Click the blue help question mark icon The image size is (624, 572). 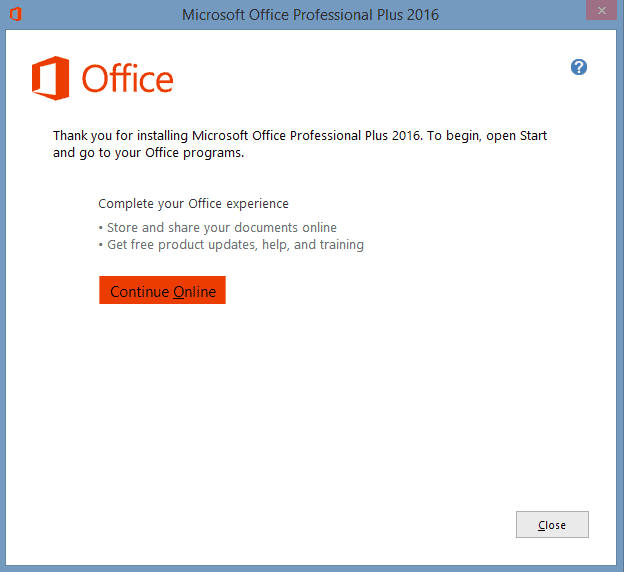[579, 67]
